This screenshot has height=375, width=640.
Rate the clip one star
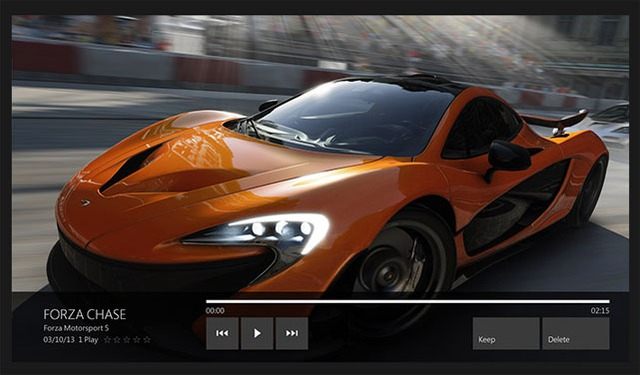tap(107, 339)
